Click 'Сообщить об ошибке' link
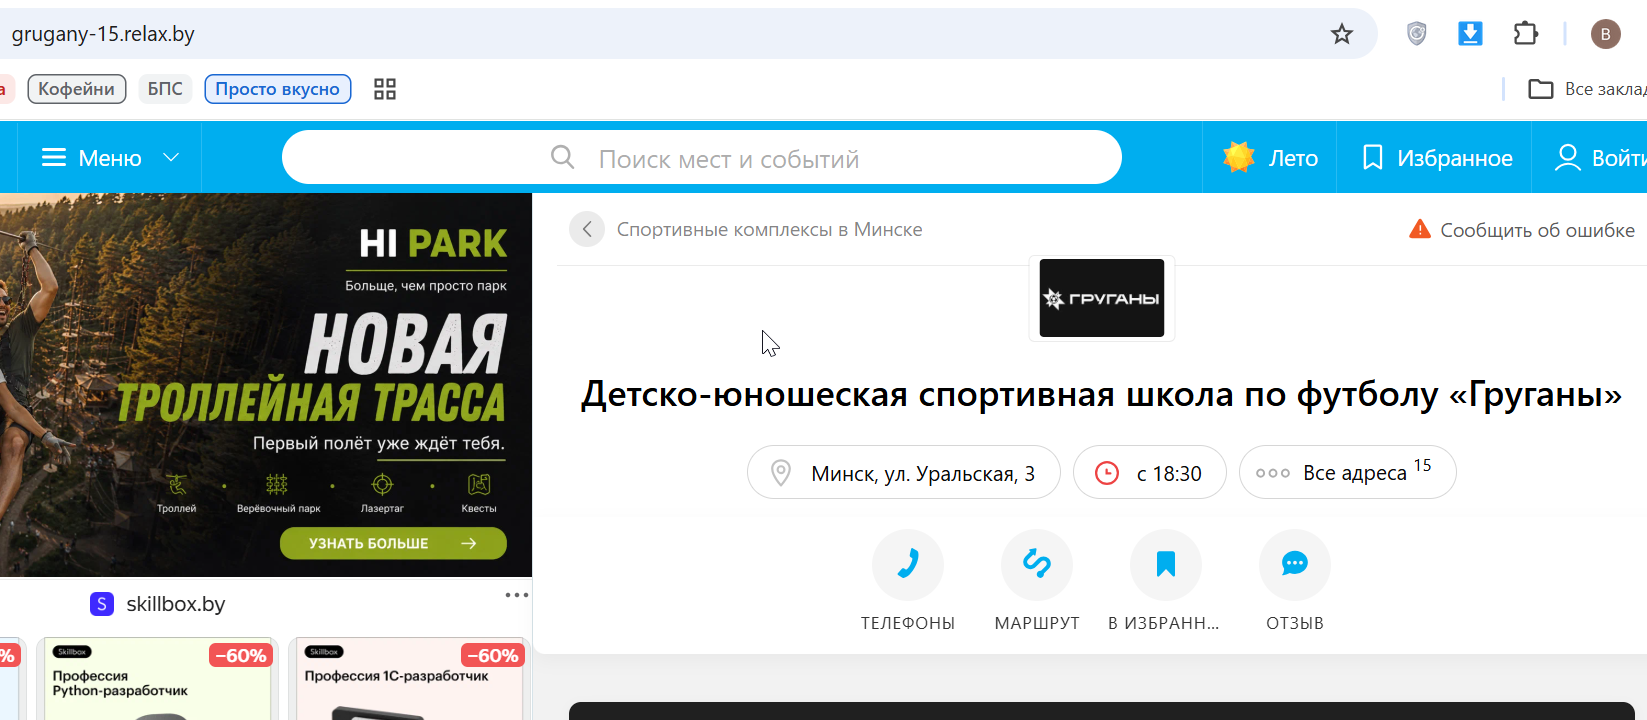 click(x=1522, y=230)
